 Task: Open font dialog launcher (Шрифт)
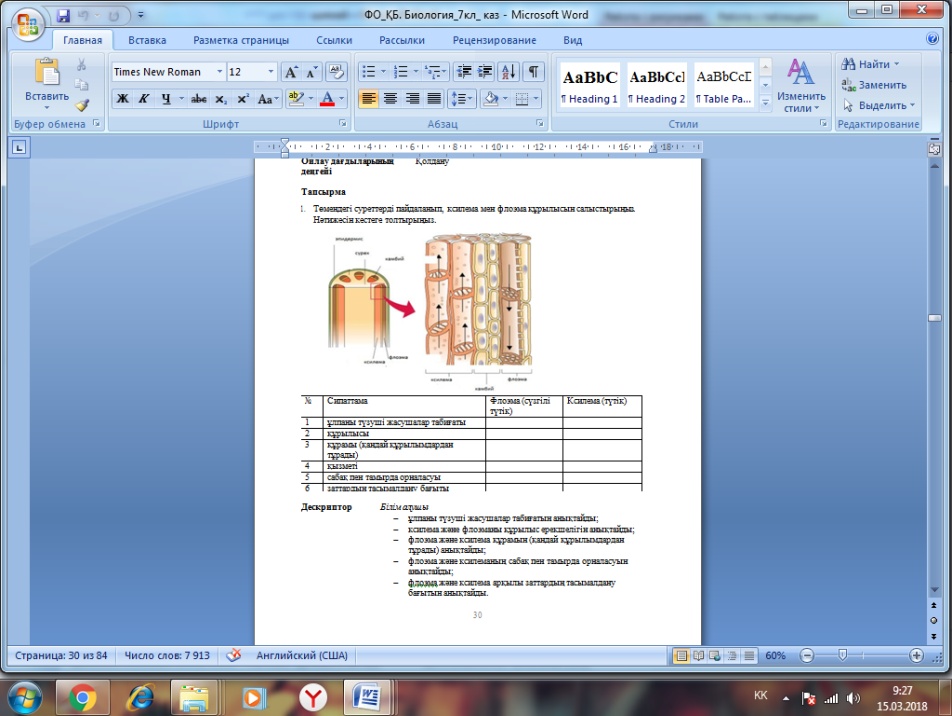[343, 123]
